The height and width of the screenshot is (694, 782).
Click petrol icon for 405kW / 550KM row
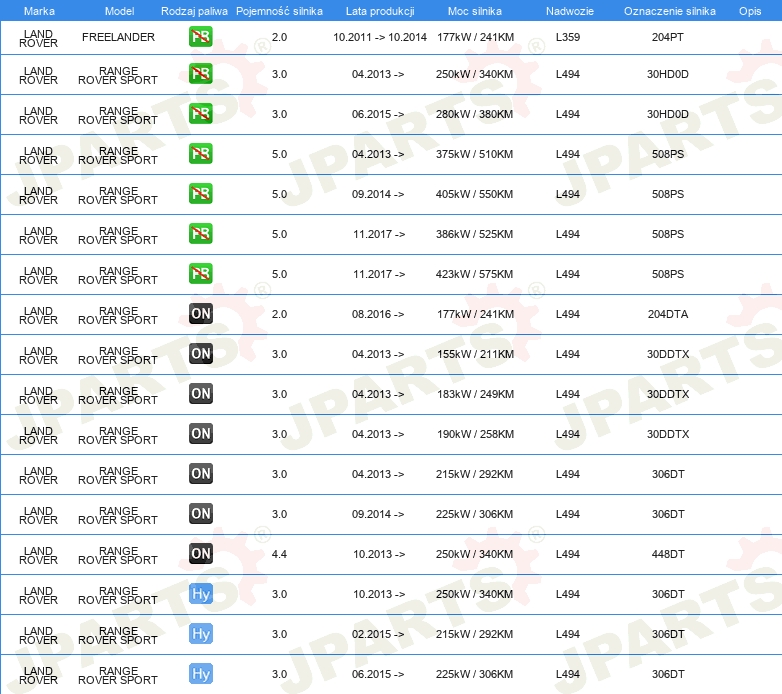pyautogui.click(x=200, y=194)
